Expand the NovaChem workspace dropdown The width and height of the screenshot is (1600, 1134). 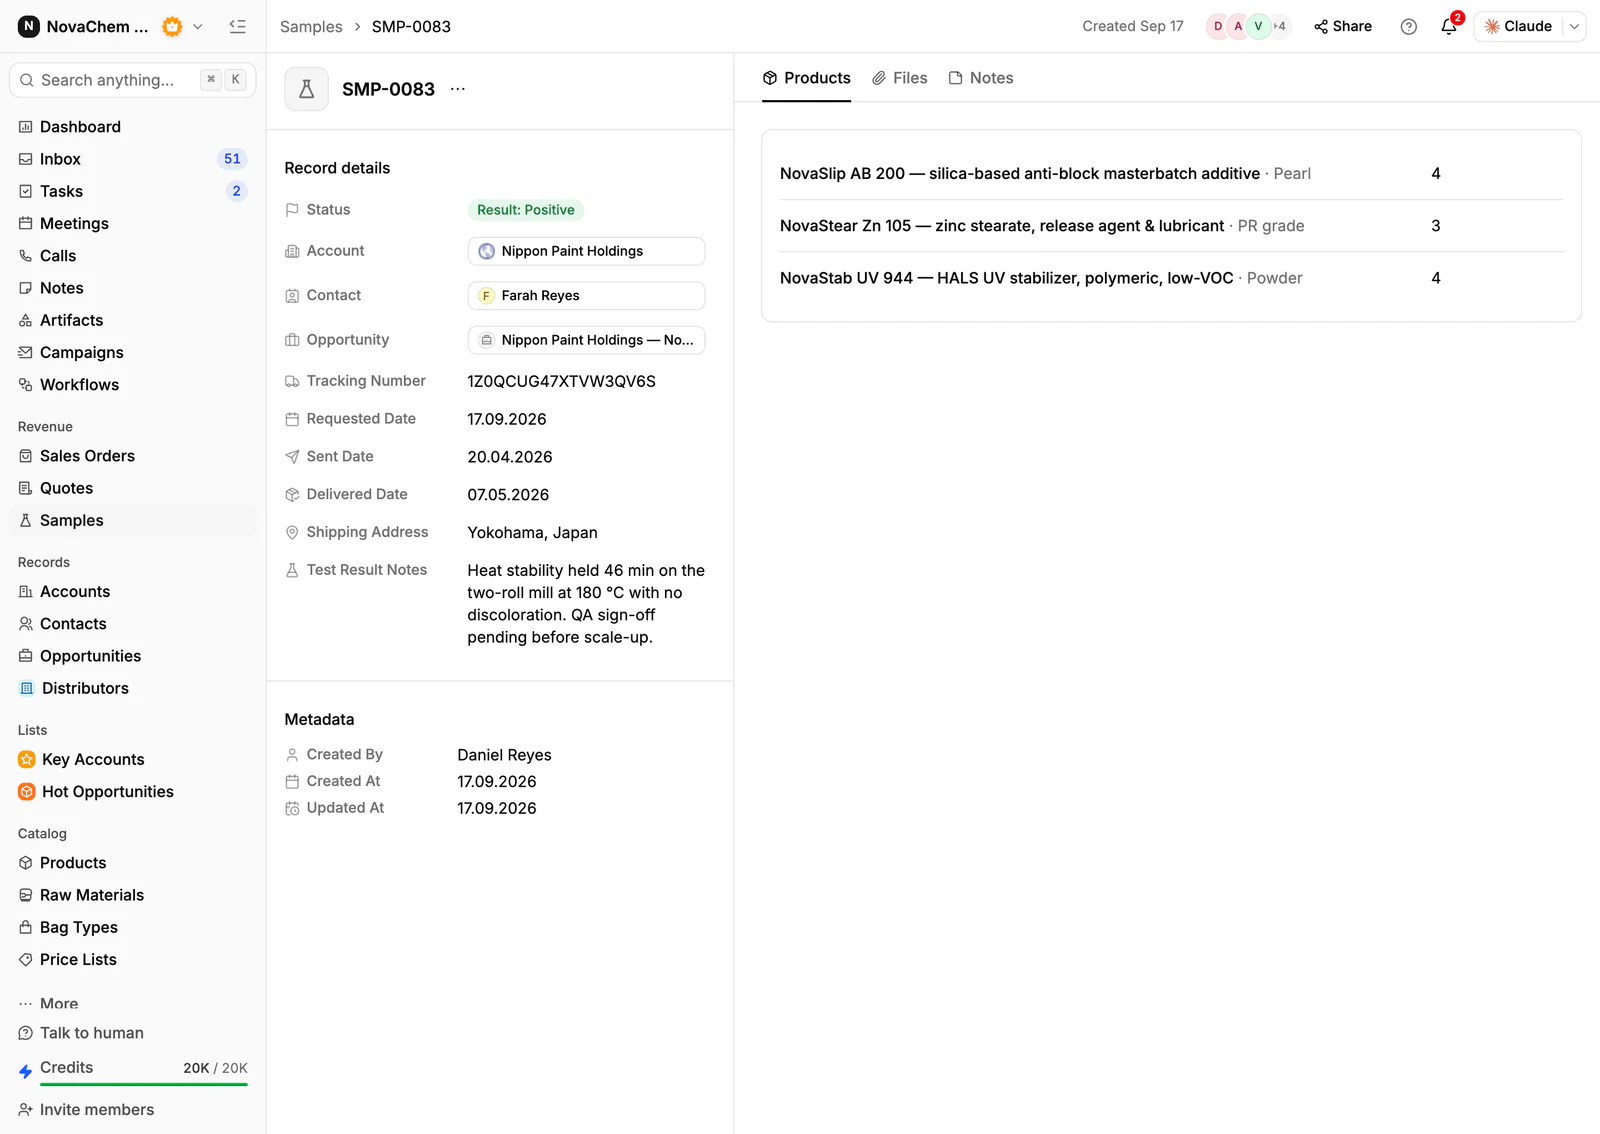point(198,27)
